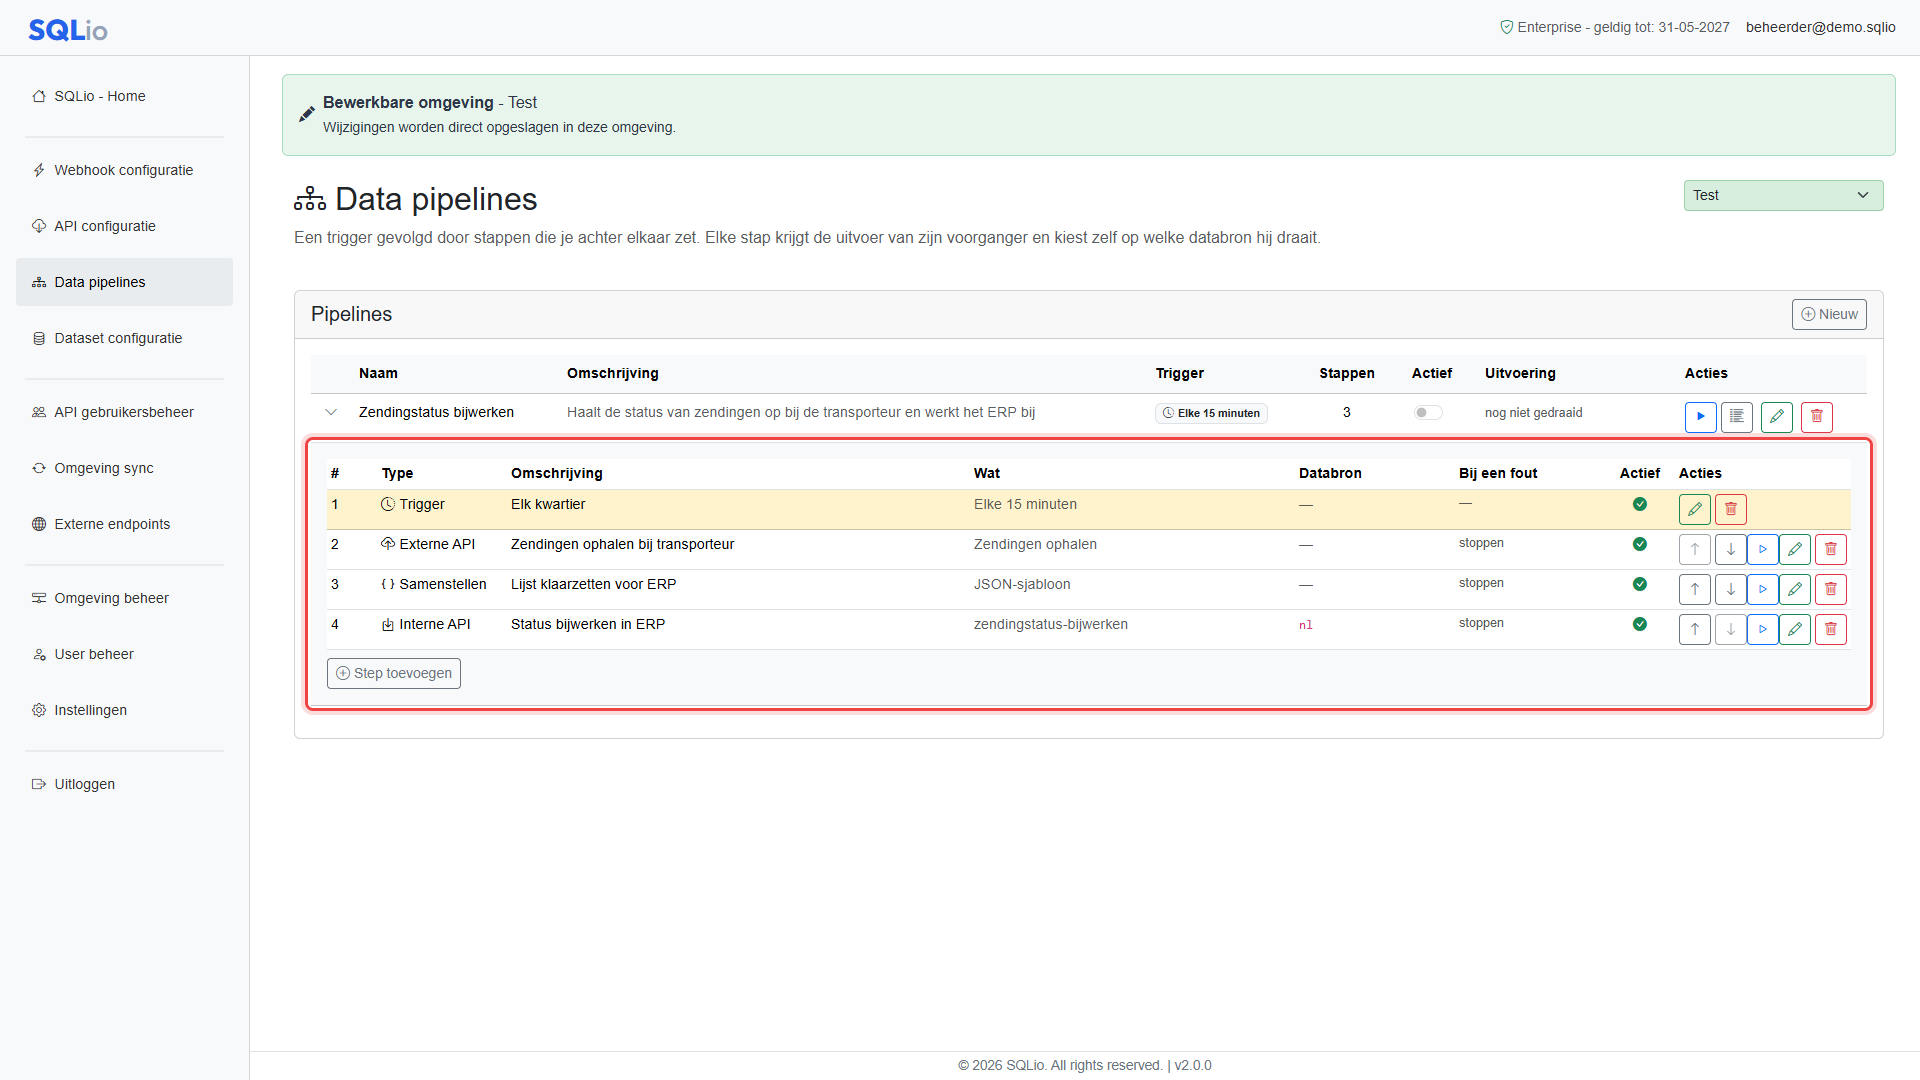Edit the Interne API step
The width and height of the screenshot is (1920, 1080).
pyautogui.click(x=1794, y=629)
